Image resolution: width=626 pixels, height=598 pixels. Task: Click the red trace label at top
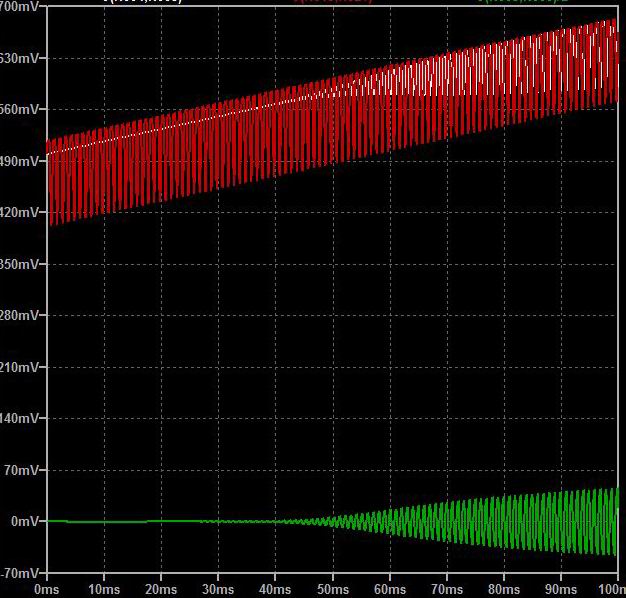(332, 2)
